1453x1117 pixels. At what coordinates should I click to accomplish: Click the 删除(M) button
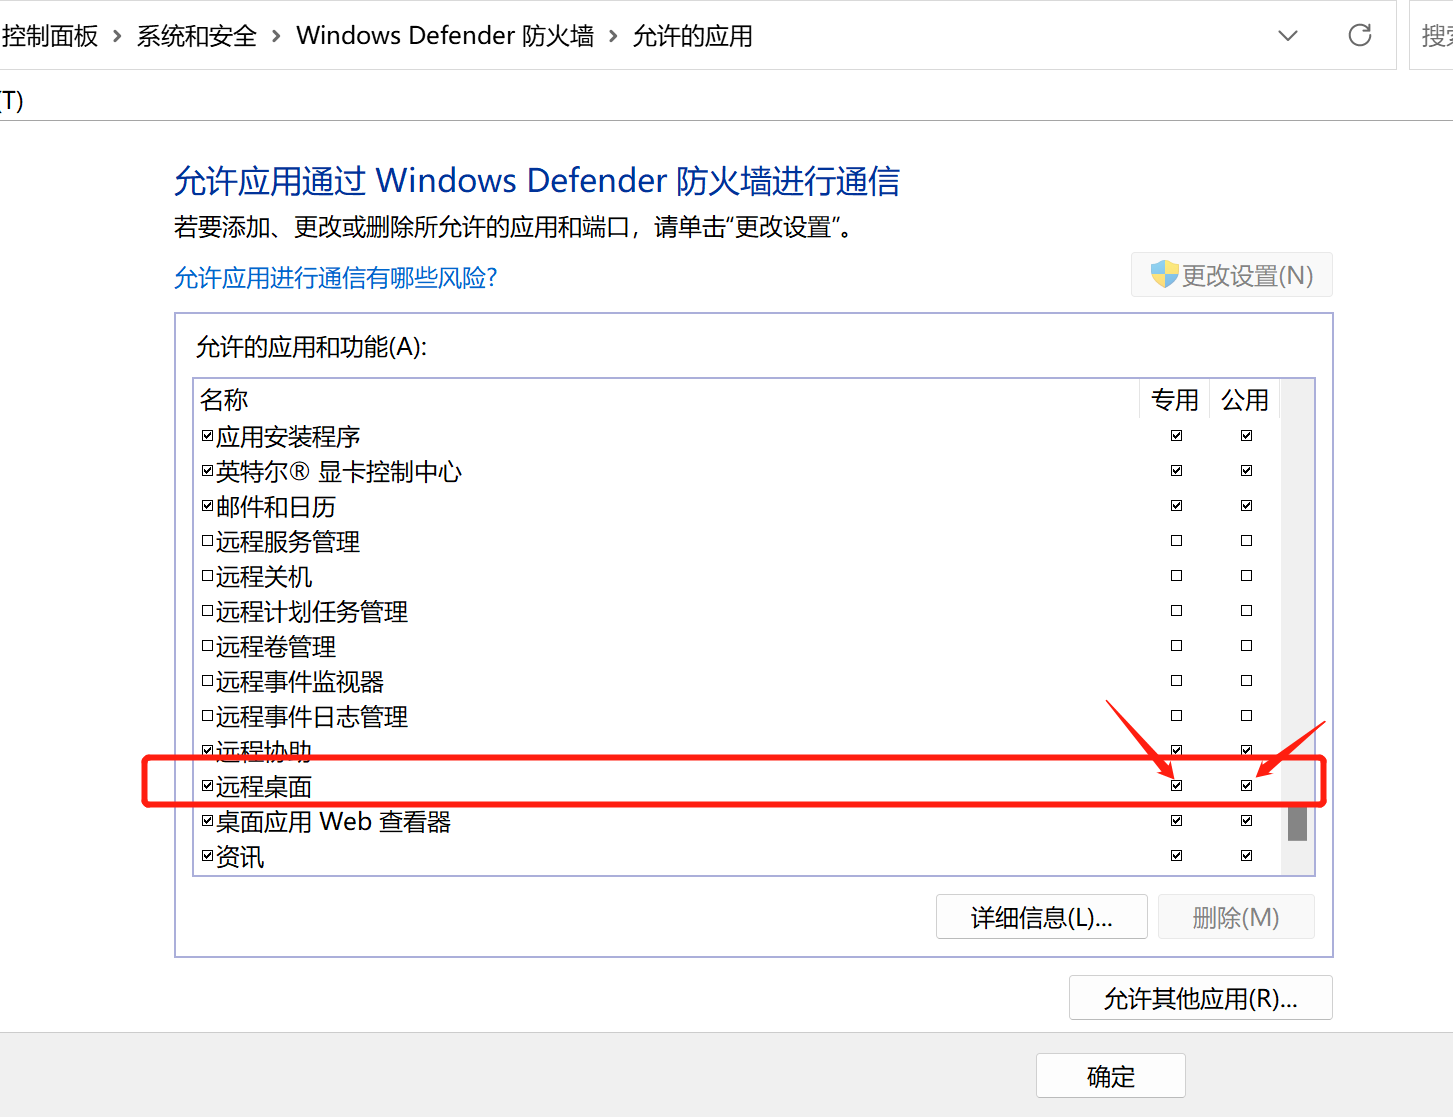[1236, 917]
